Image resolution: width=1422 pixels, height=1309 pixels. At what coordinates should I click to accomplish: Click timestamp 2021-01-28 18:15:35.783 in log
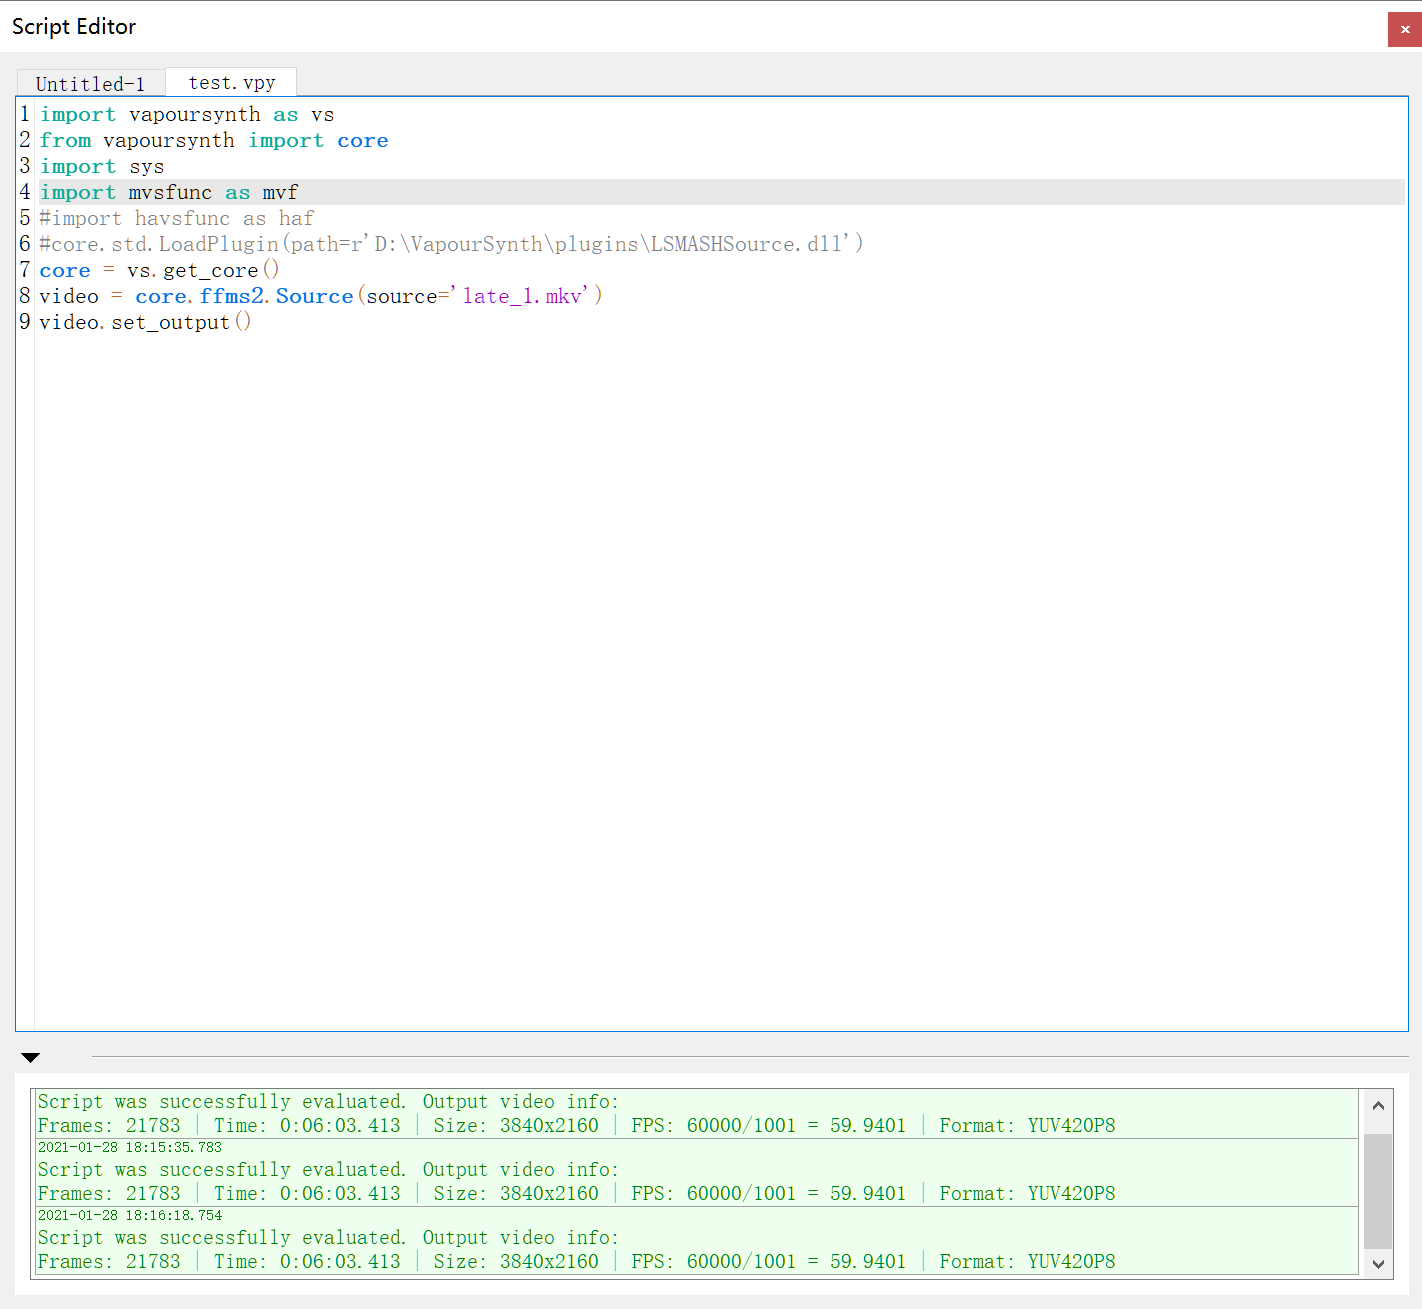(130, 1147)
